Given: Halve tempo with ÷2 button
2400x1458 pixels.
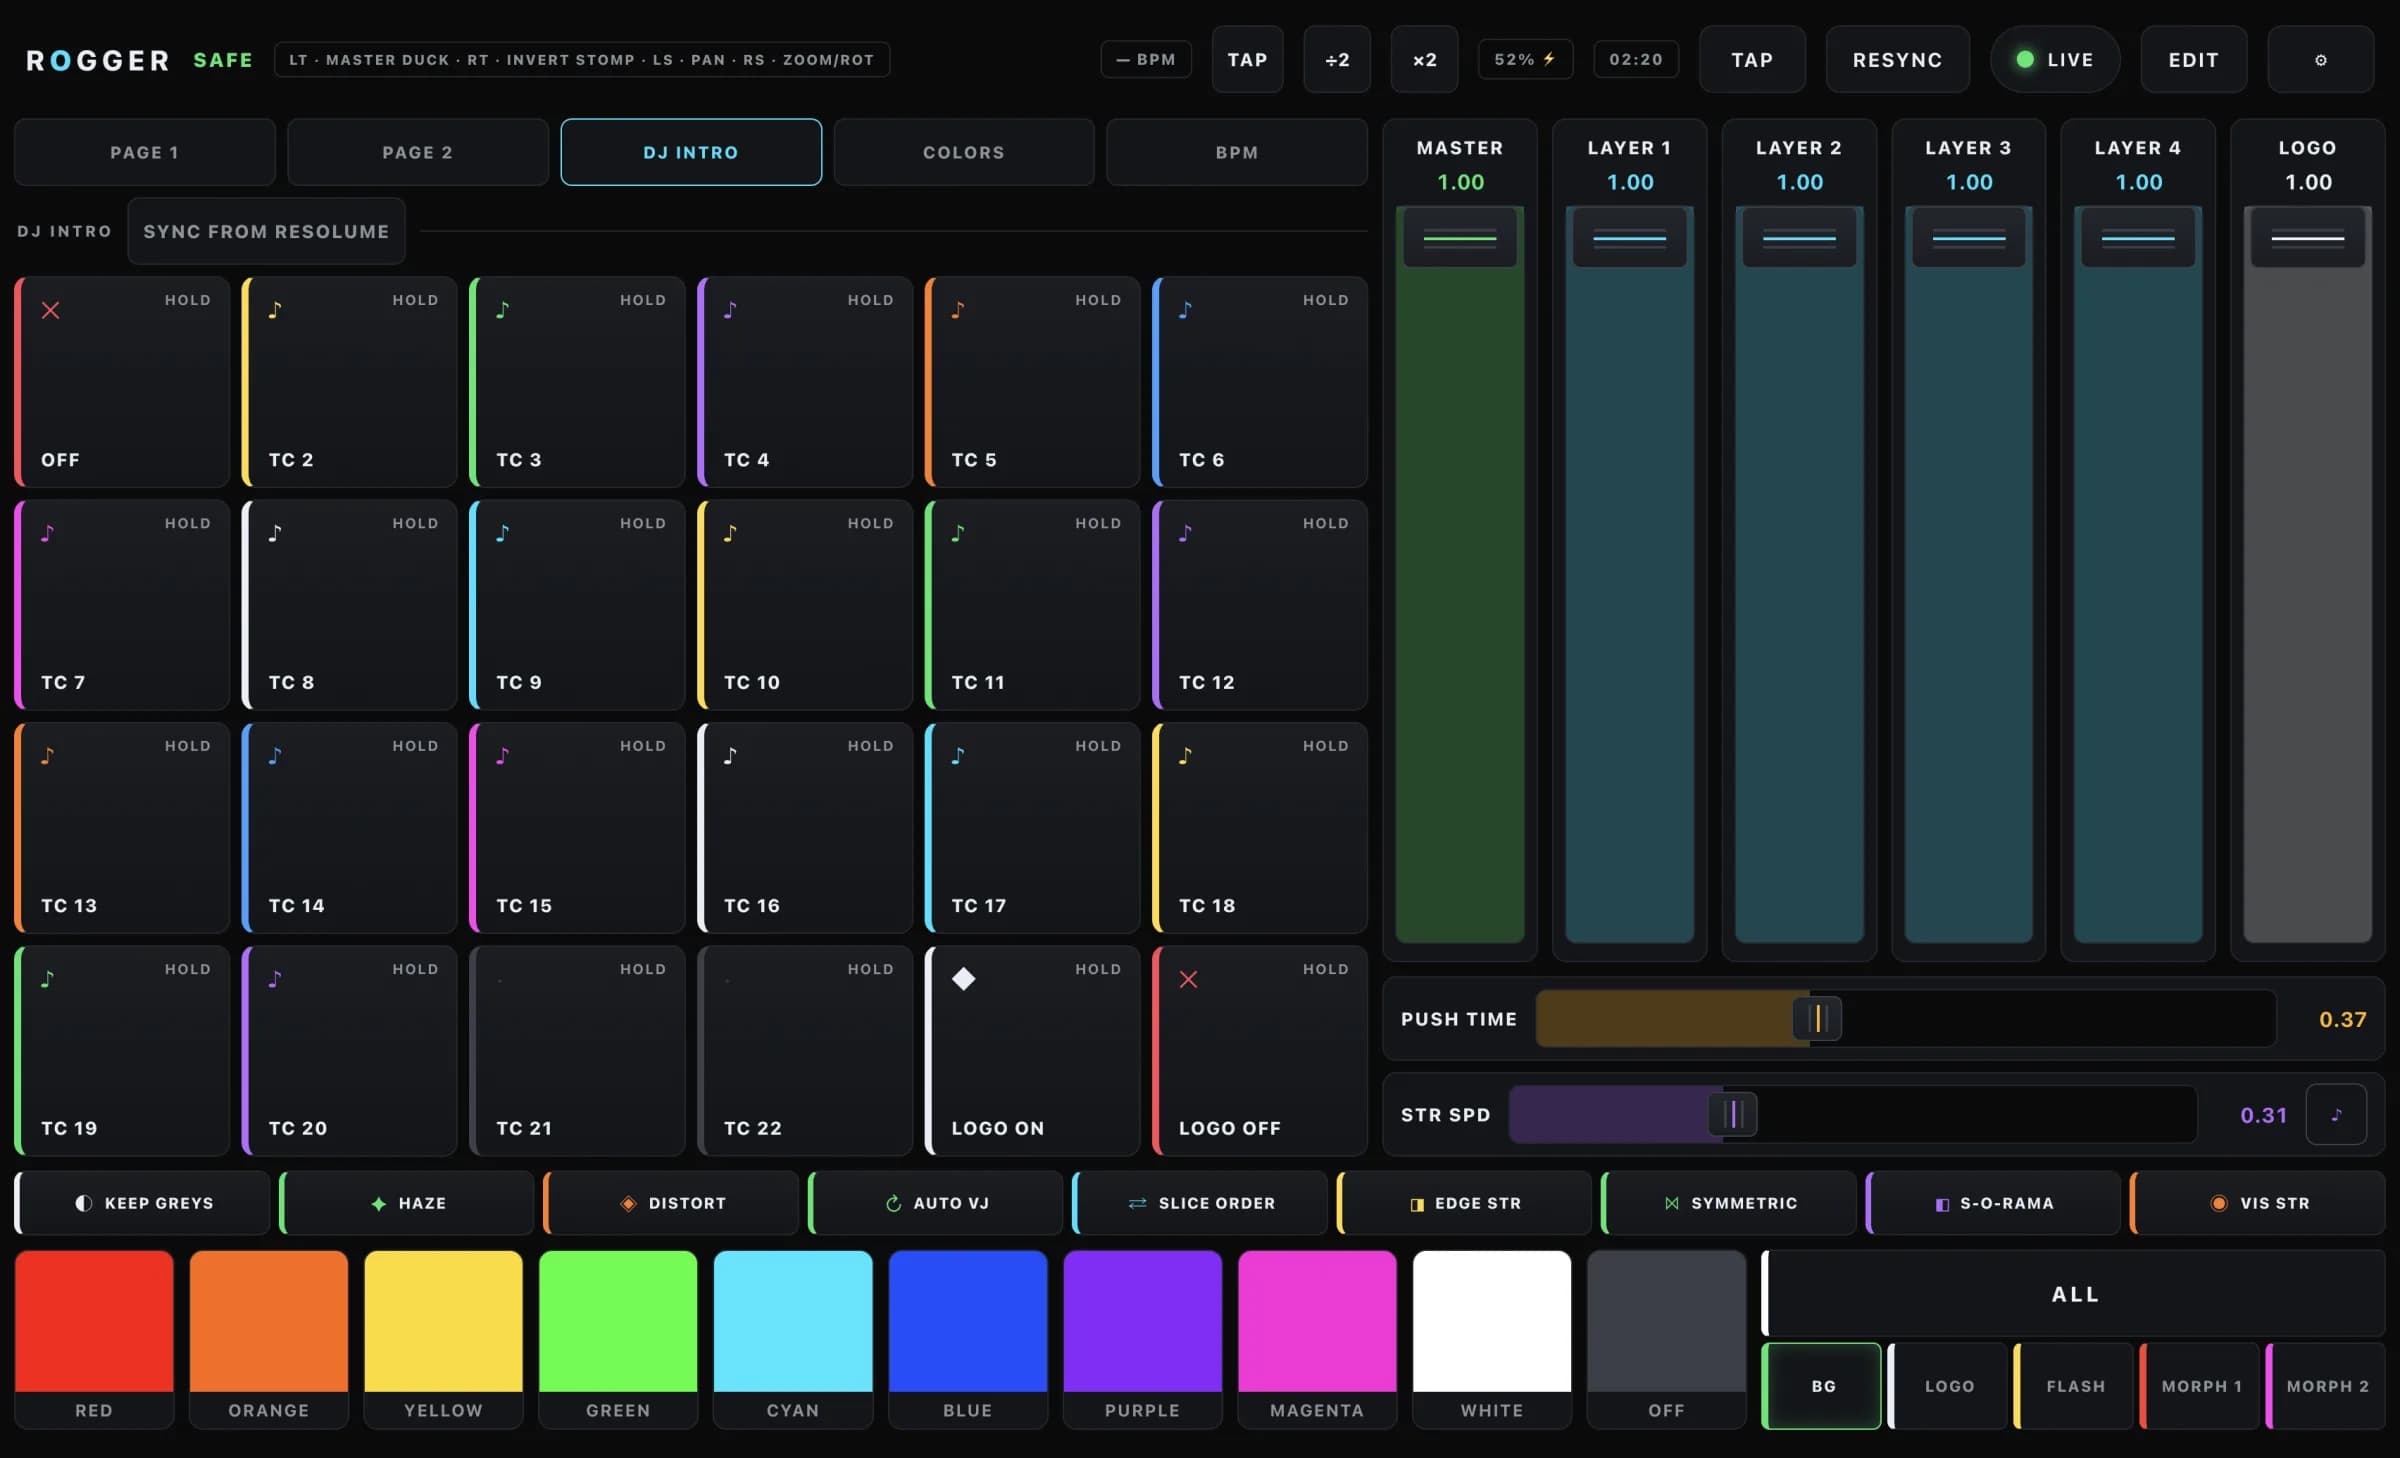Looking at the screenshot, I should click(1337, 60).
